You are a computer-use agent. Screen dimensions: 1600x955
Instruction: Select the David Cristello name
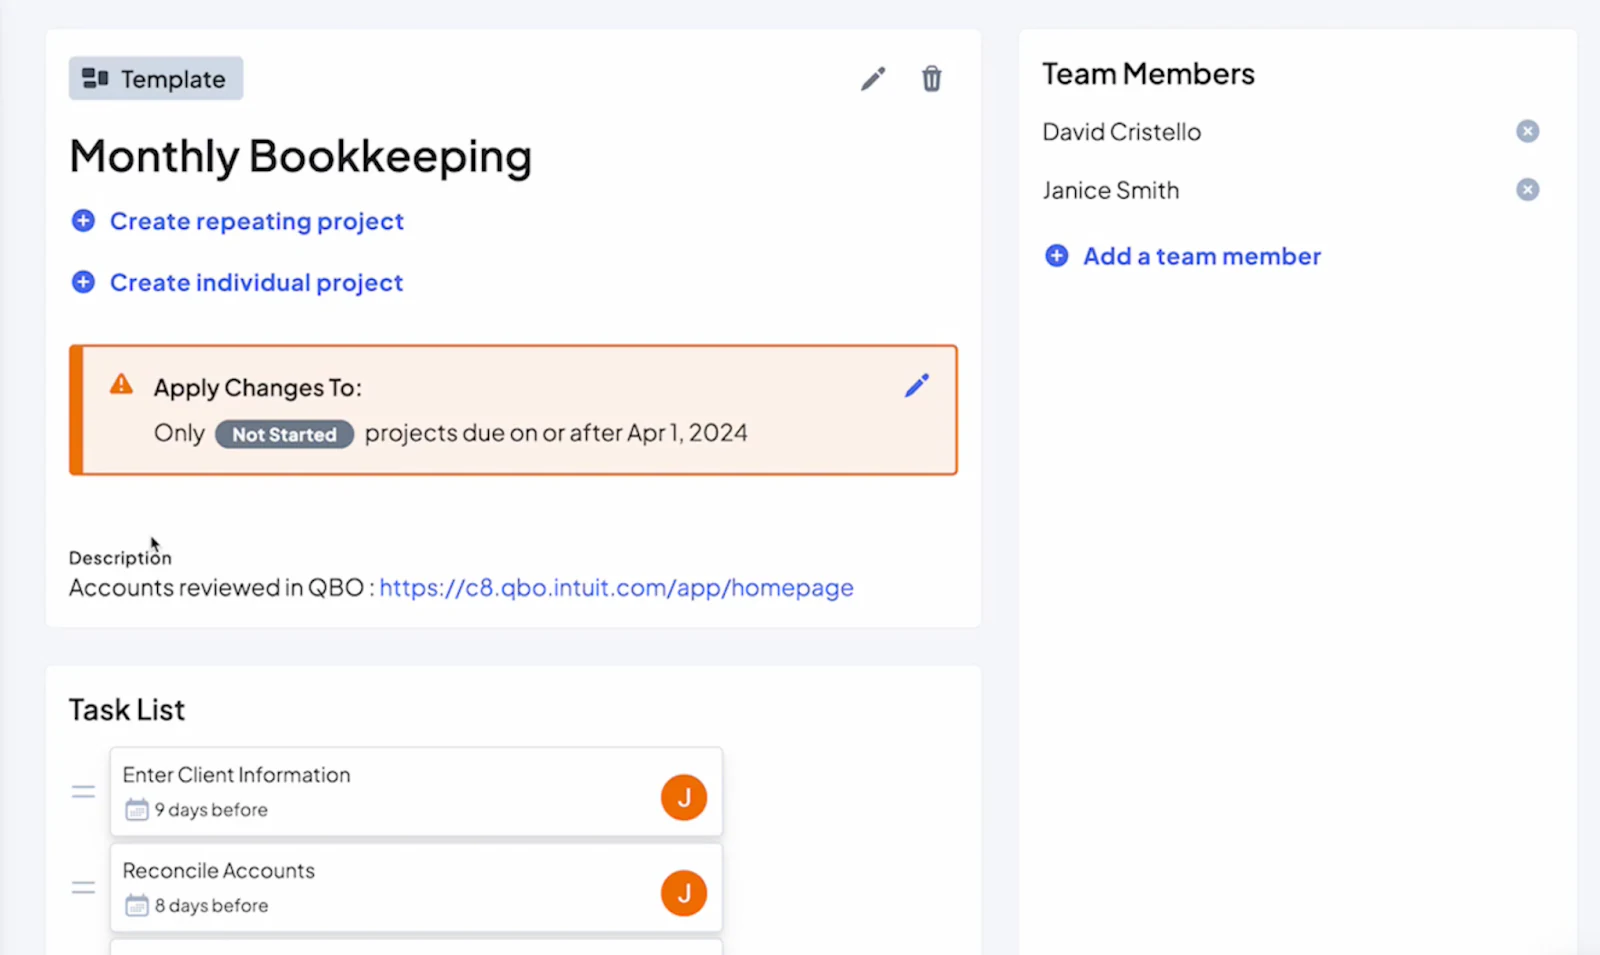[x=1121, y=132]
